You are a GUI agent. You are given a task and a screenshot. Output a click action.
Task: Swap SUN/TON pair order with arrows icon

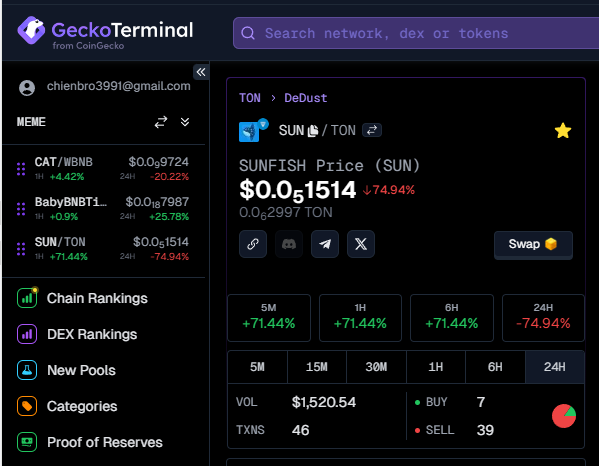pyautogui.click(x=372, y=130)
